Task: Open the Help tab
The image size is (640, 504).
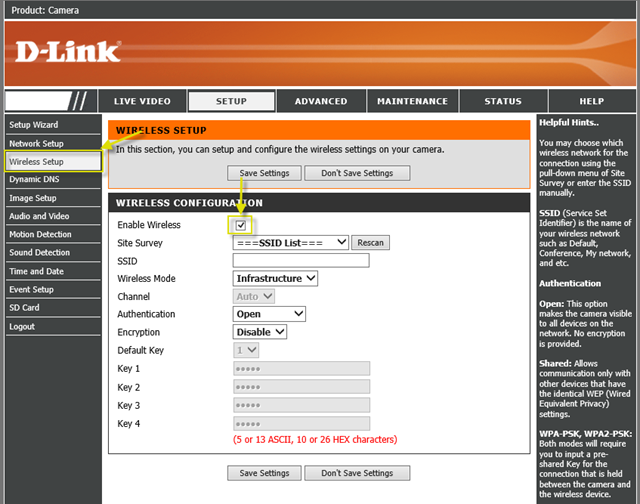Action: coord(591,101)
